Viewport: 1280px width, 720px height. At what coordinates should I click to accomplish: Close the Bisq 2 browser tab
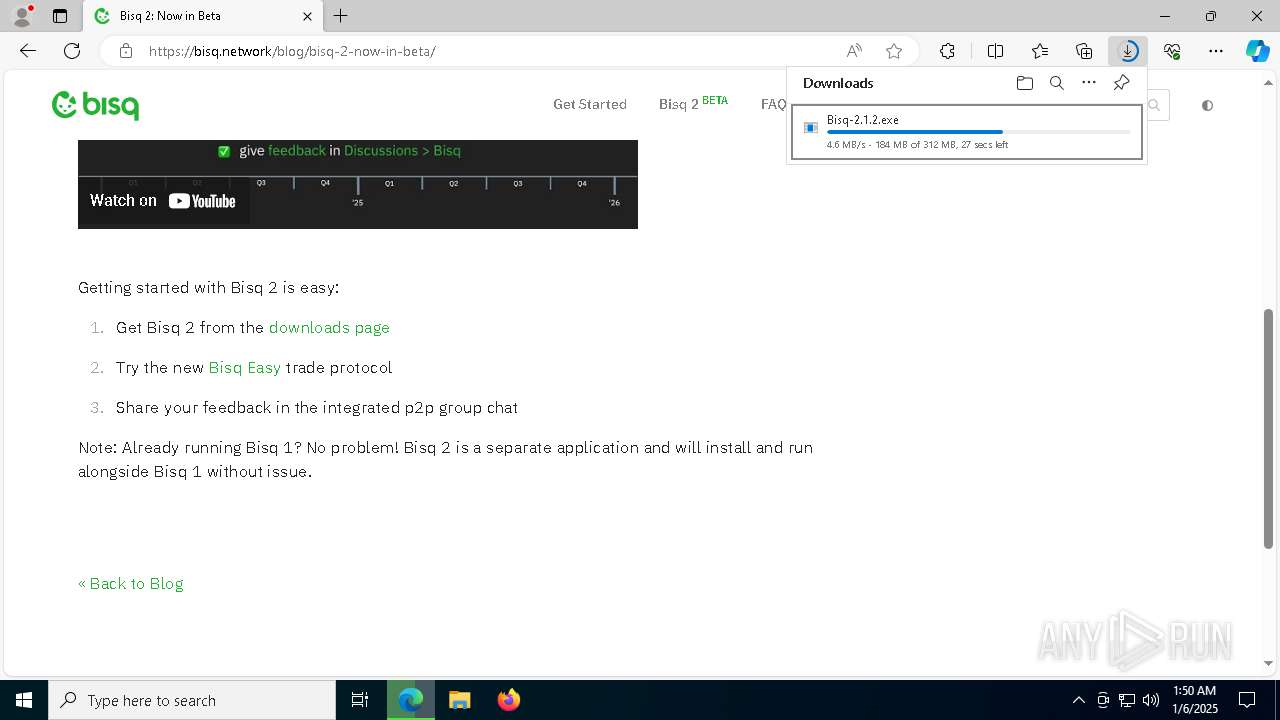(308, 16)
